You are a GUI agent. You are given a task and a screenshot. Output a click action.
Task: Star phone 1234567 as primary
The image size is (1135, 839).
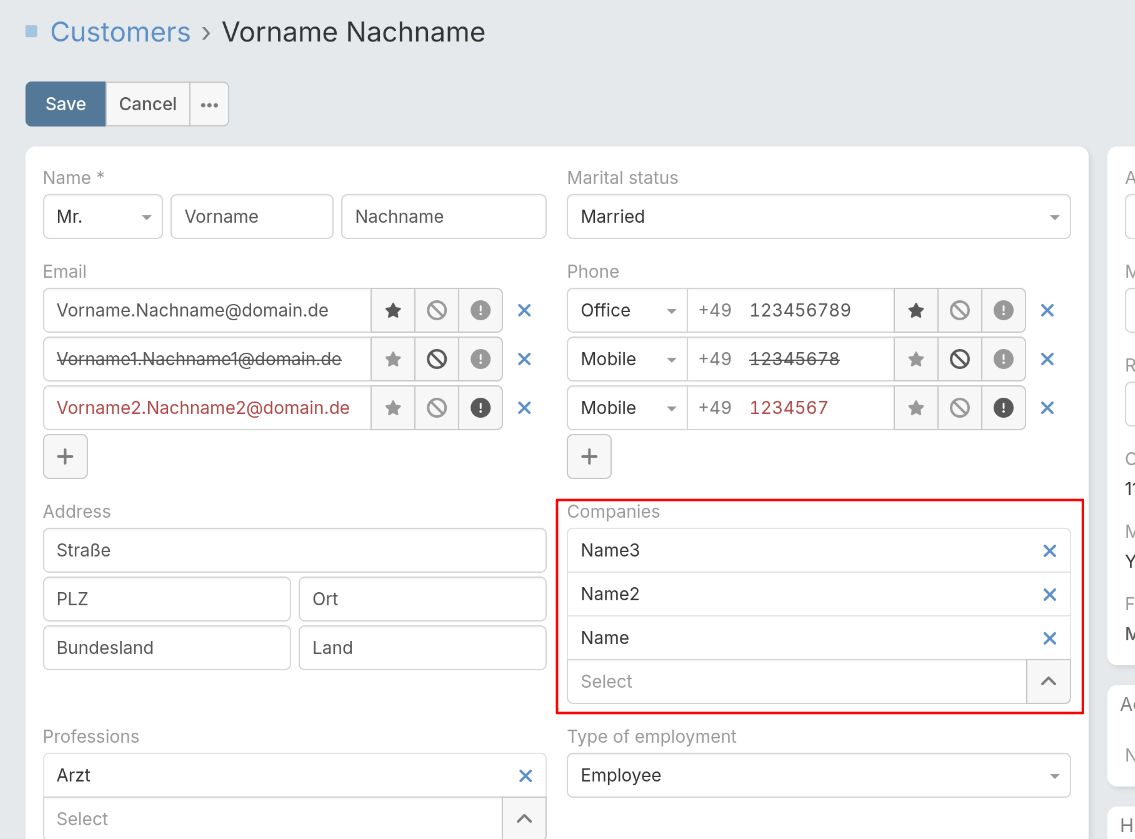coord(916,408)
